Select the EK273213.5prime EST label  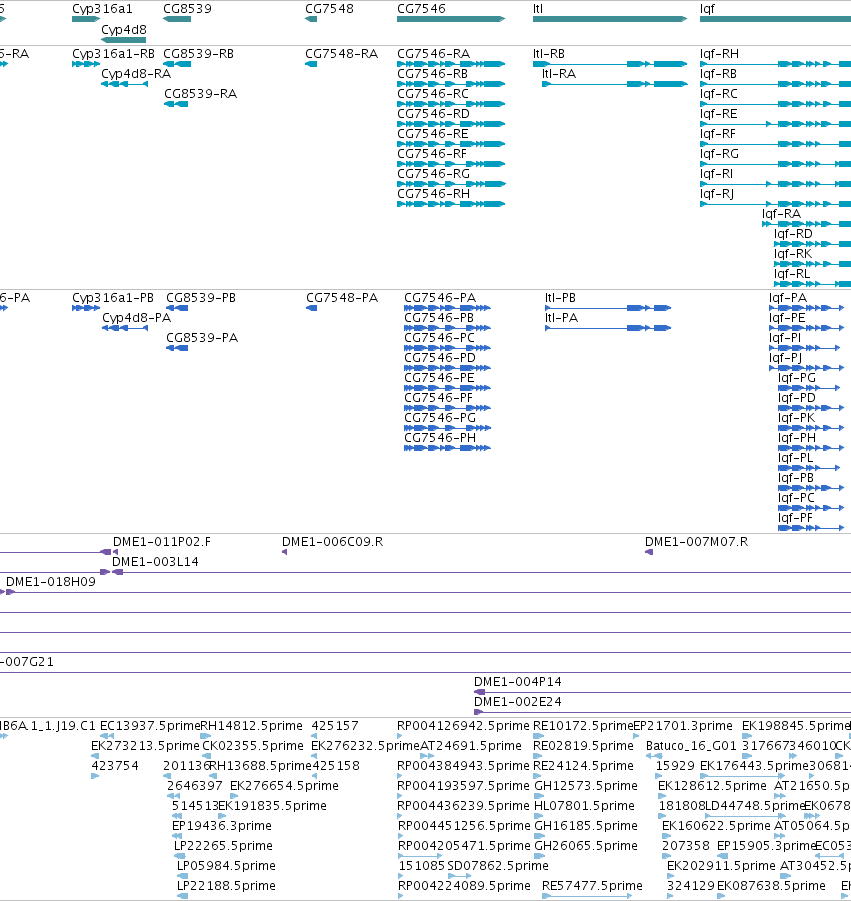coord(145,746)
